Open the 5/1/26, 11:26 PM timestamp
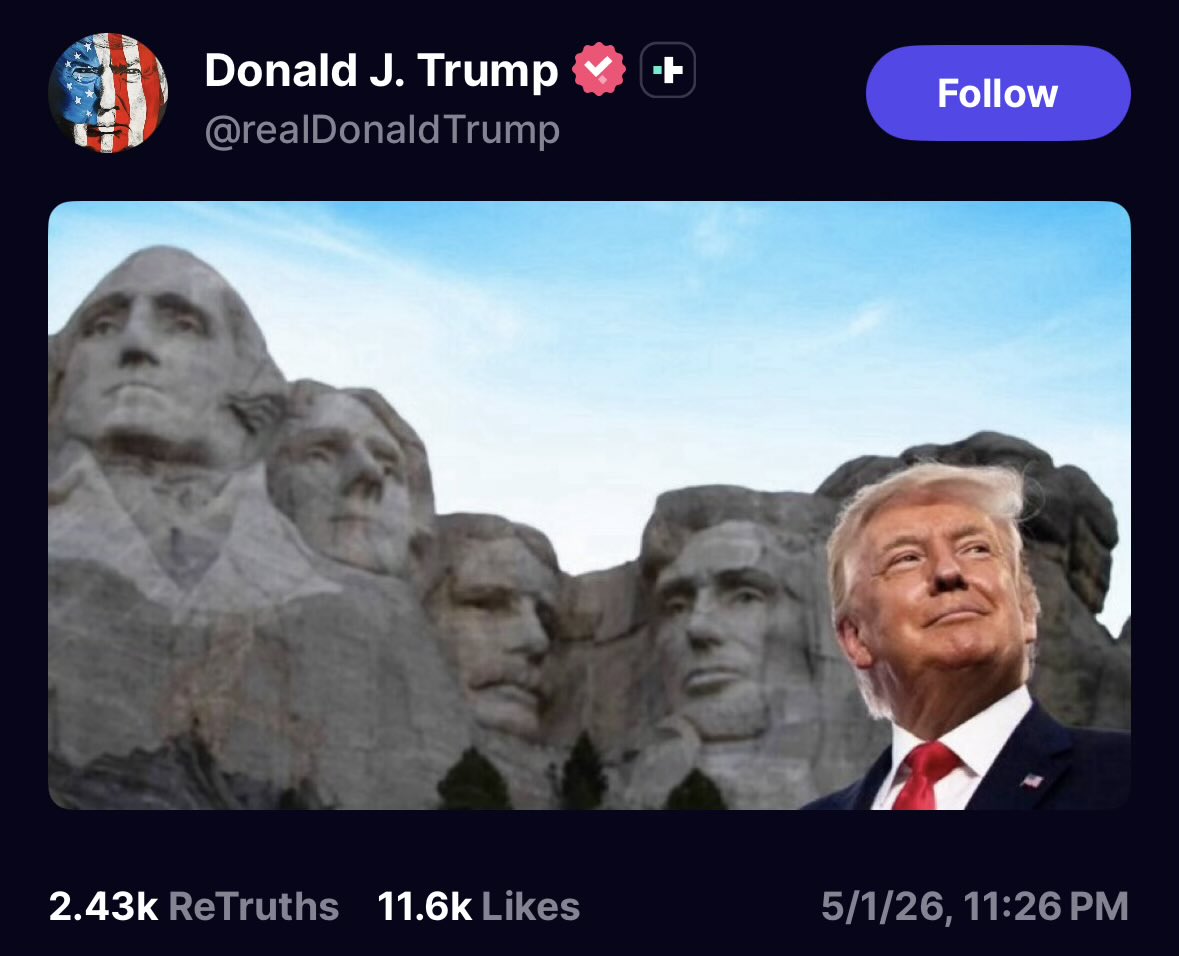Viewport: 1179px width, 956px height. point(975,906)
